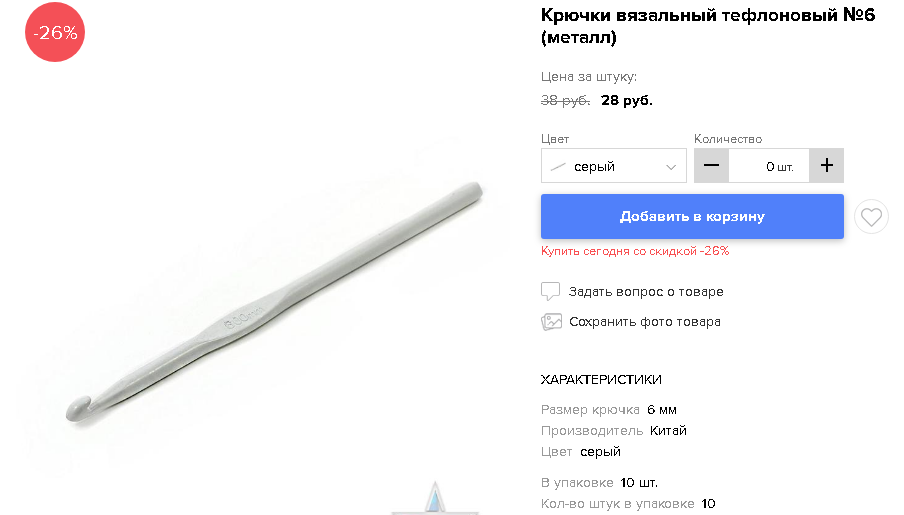
Task: Click the save photo picture icon
Action: coord(551,322)
